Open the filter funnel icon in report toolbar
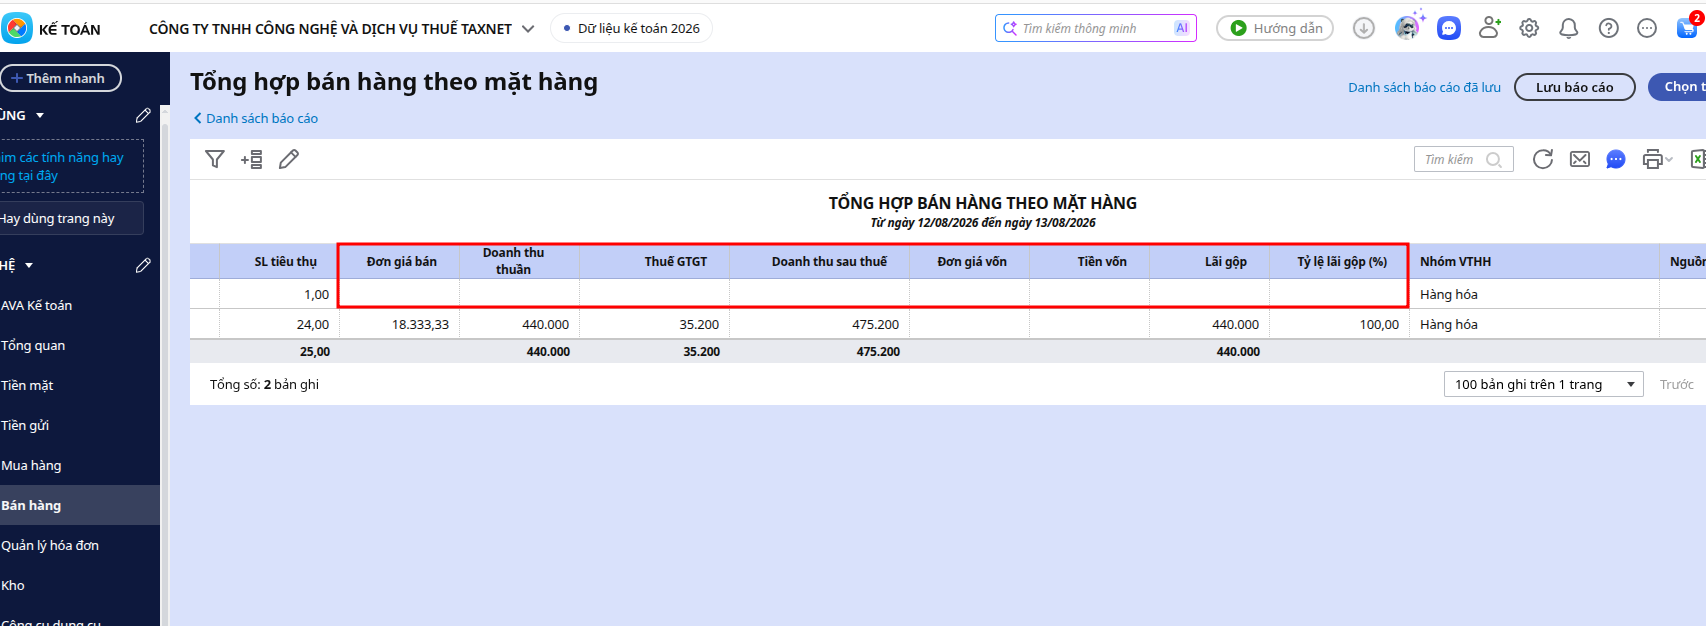The image size is (1706, 626). pos(214,159)
